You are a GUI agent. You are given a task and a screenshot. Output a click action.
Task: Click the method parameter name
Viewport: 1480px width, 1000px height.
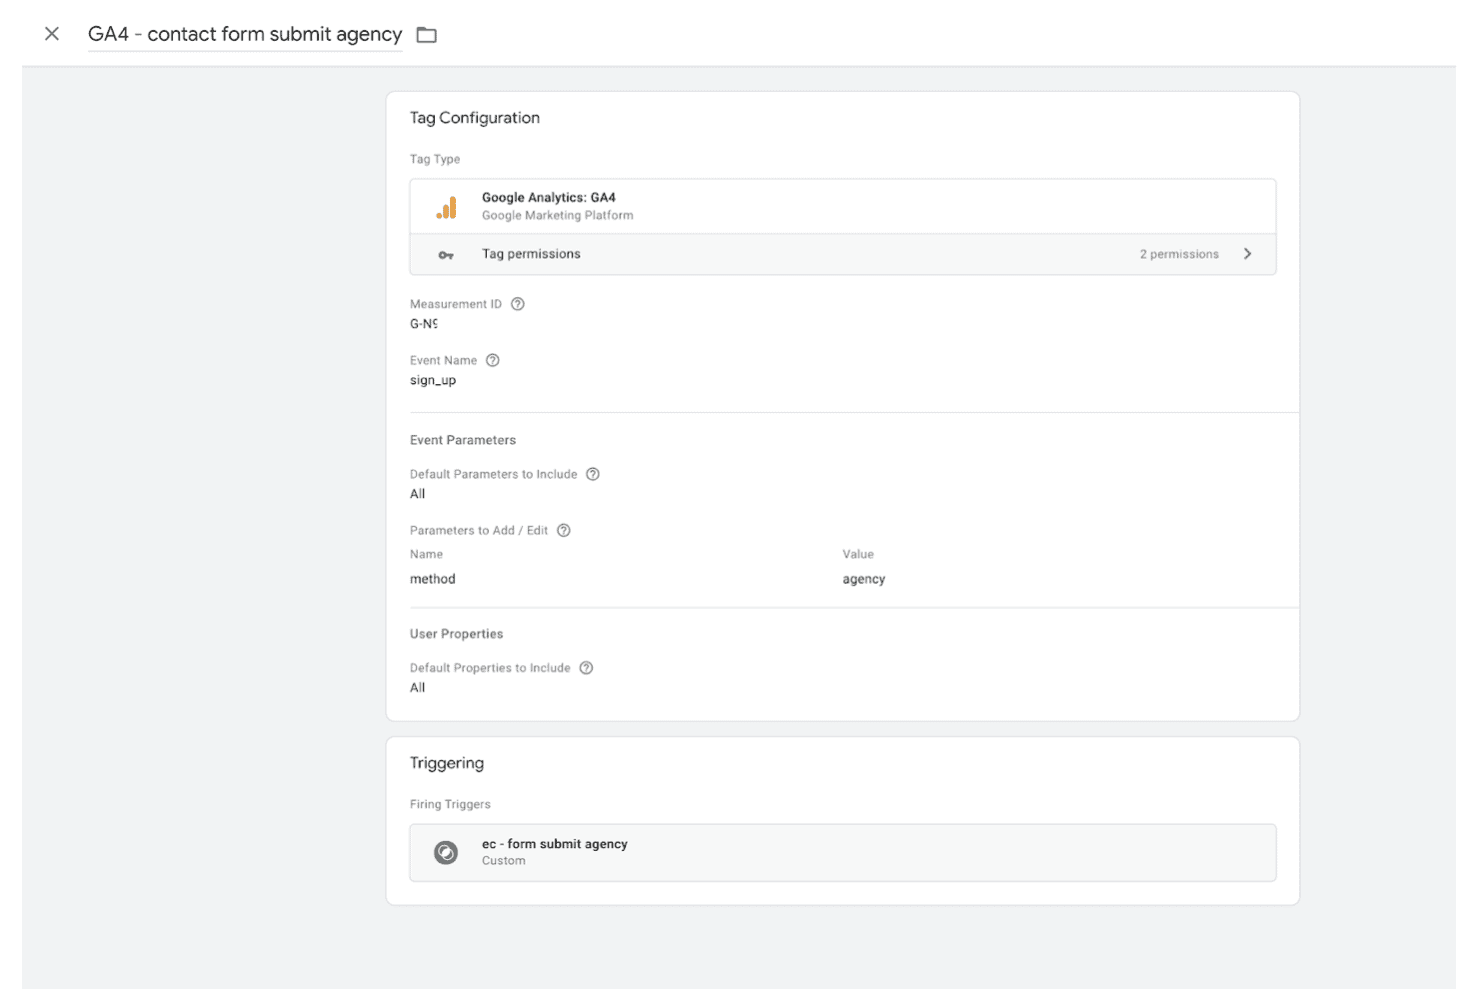point(433,579)
